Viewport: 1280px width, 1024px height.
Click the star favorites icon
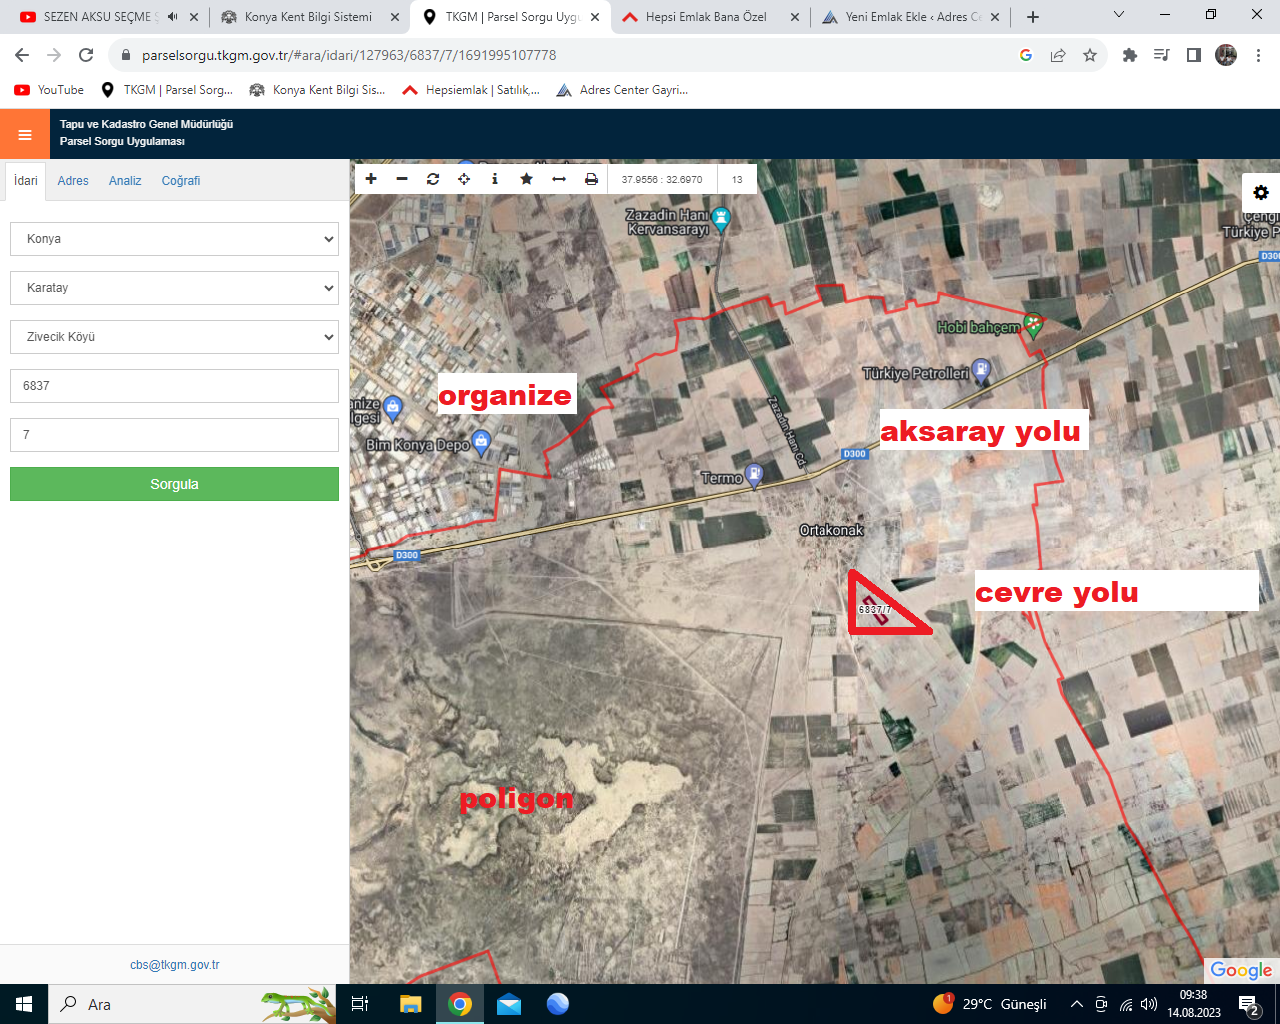[526, 179]
